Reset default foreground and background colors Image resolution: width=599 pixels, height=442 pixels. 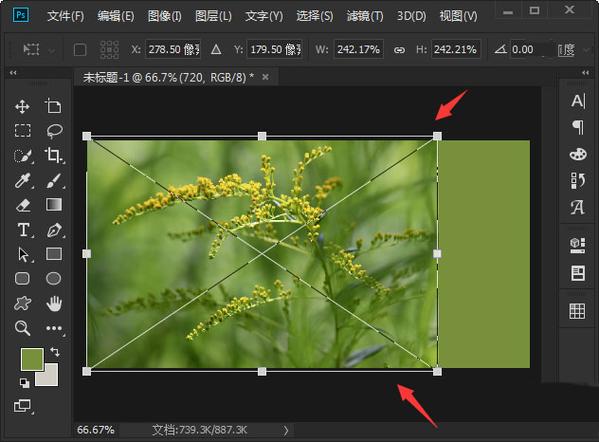(24, 383)
